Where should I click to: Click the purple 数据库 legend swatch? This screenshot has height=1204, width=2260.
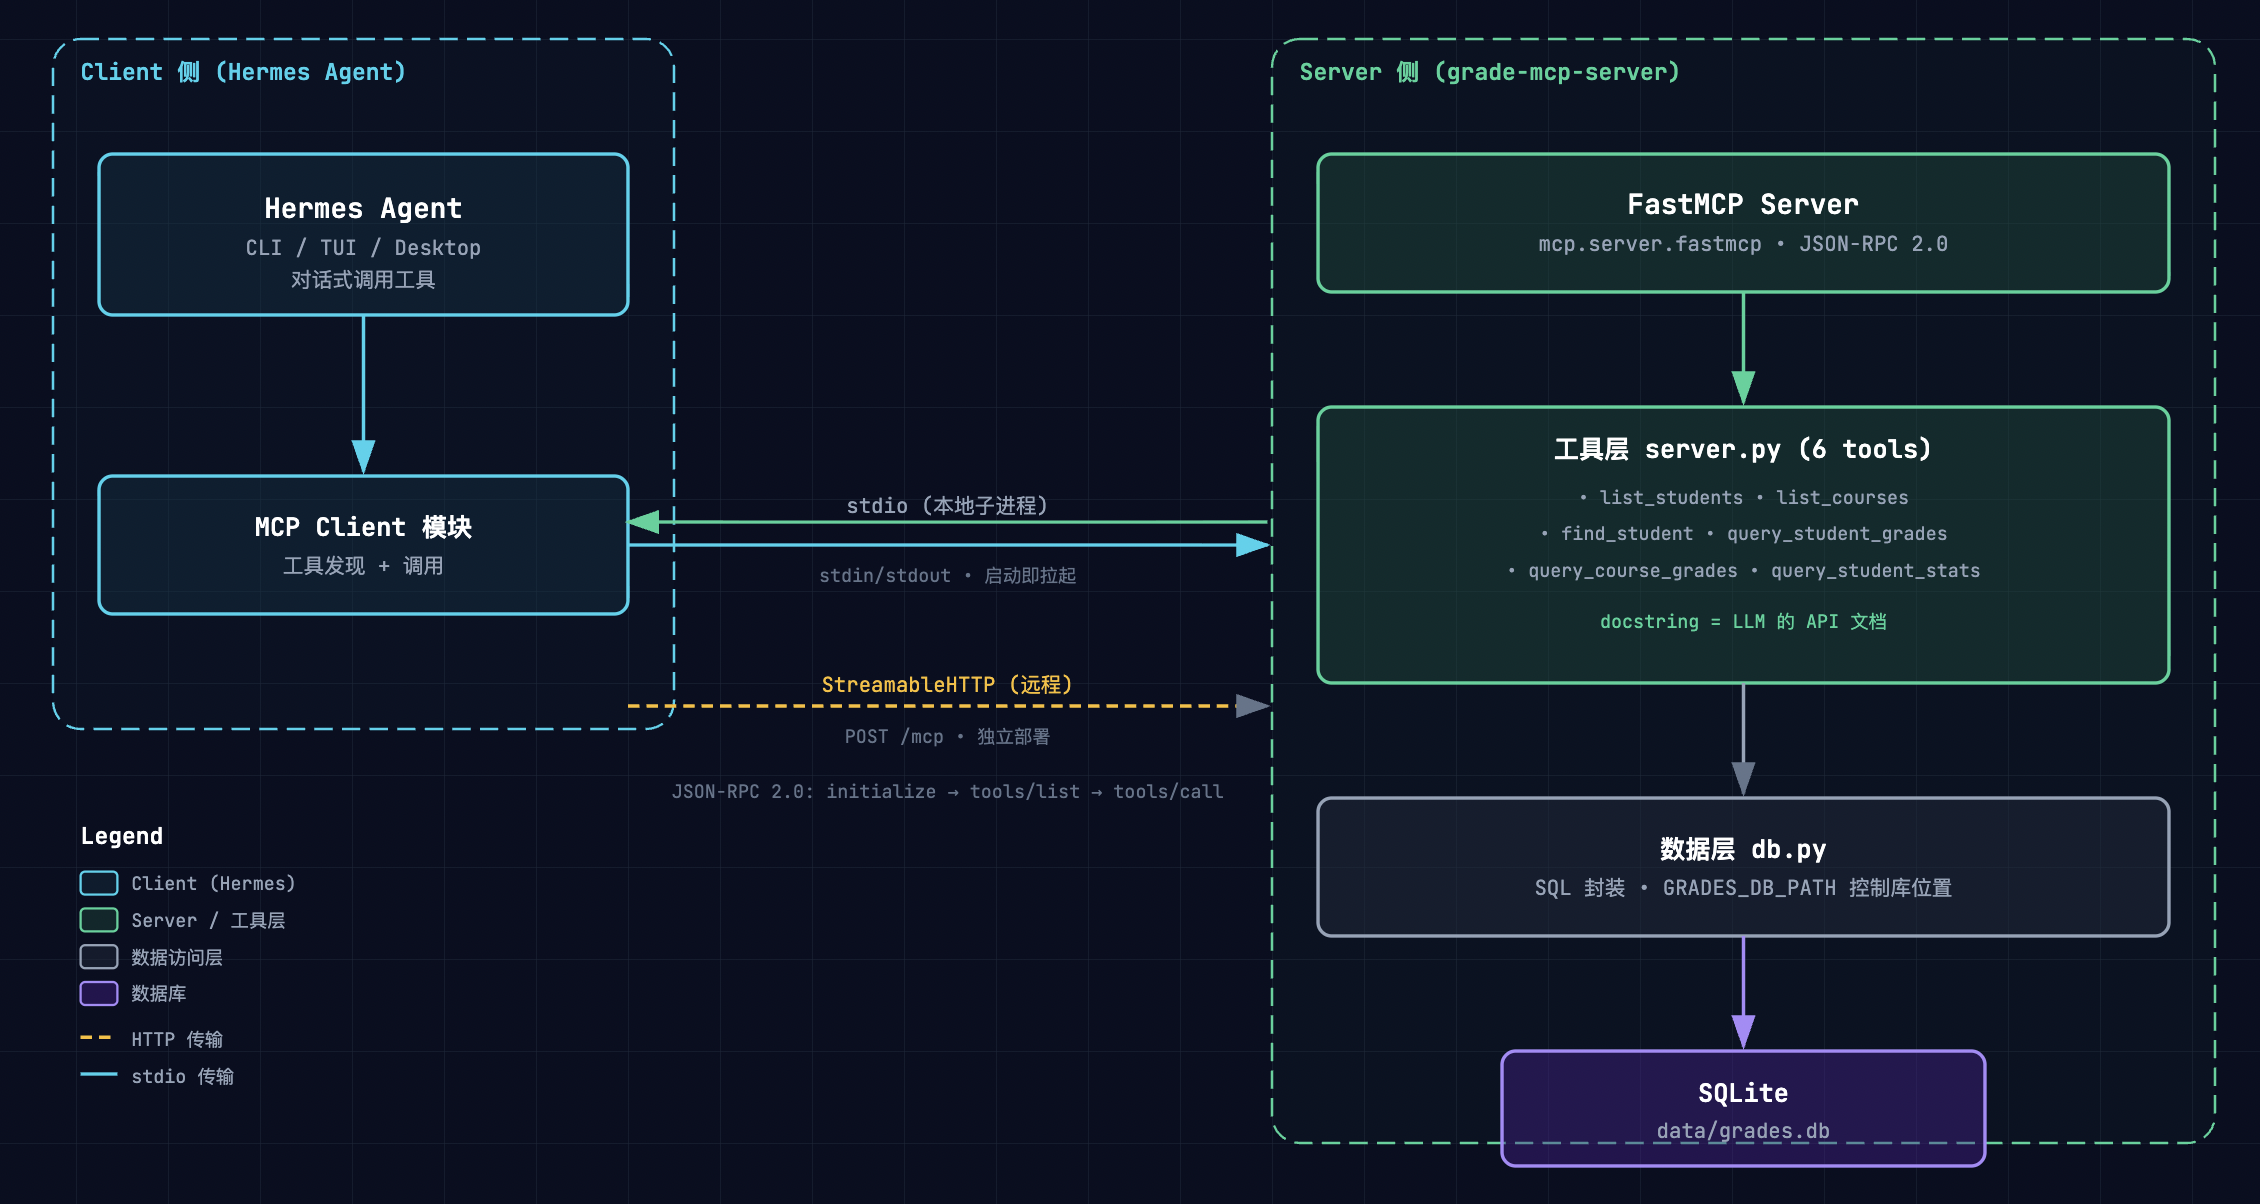click(99, 993)
